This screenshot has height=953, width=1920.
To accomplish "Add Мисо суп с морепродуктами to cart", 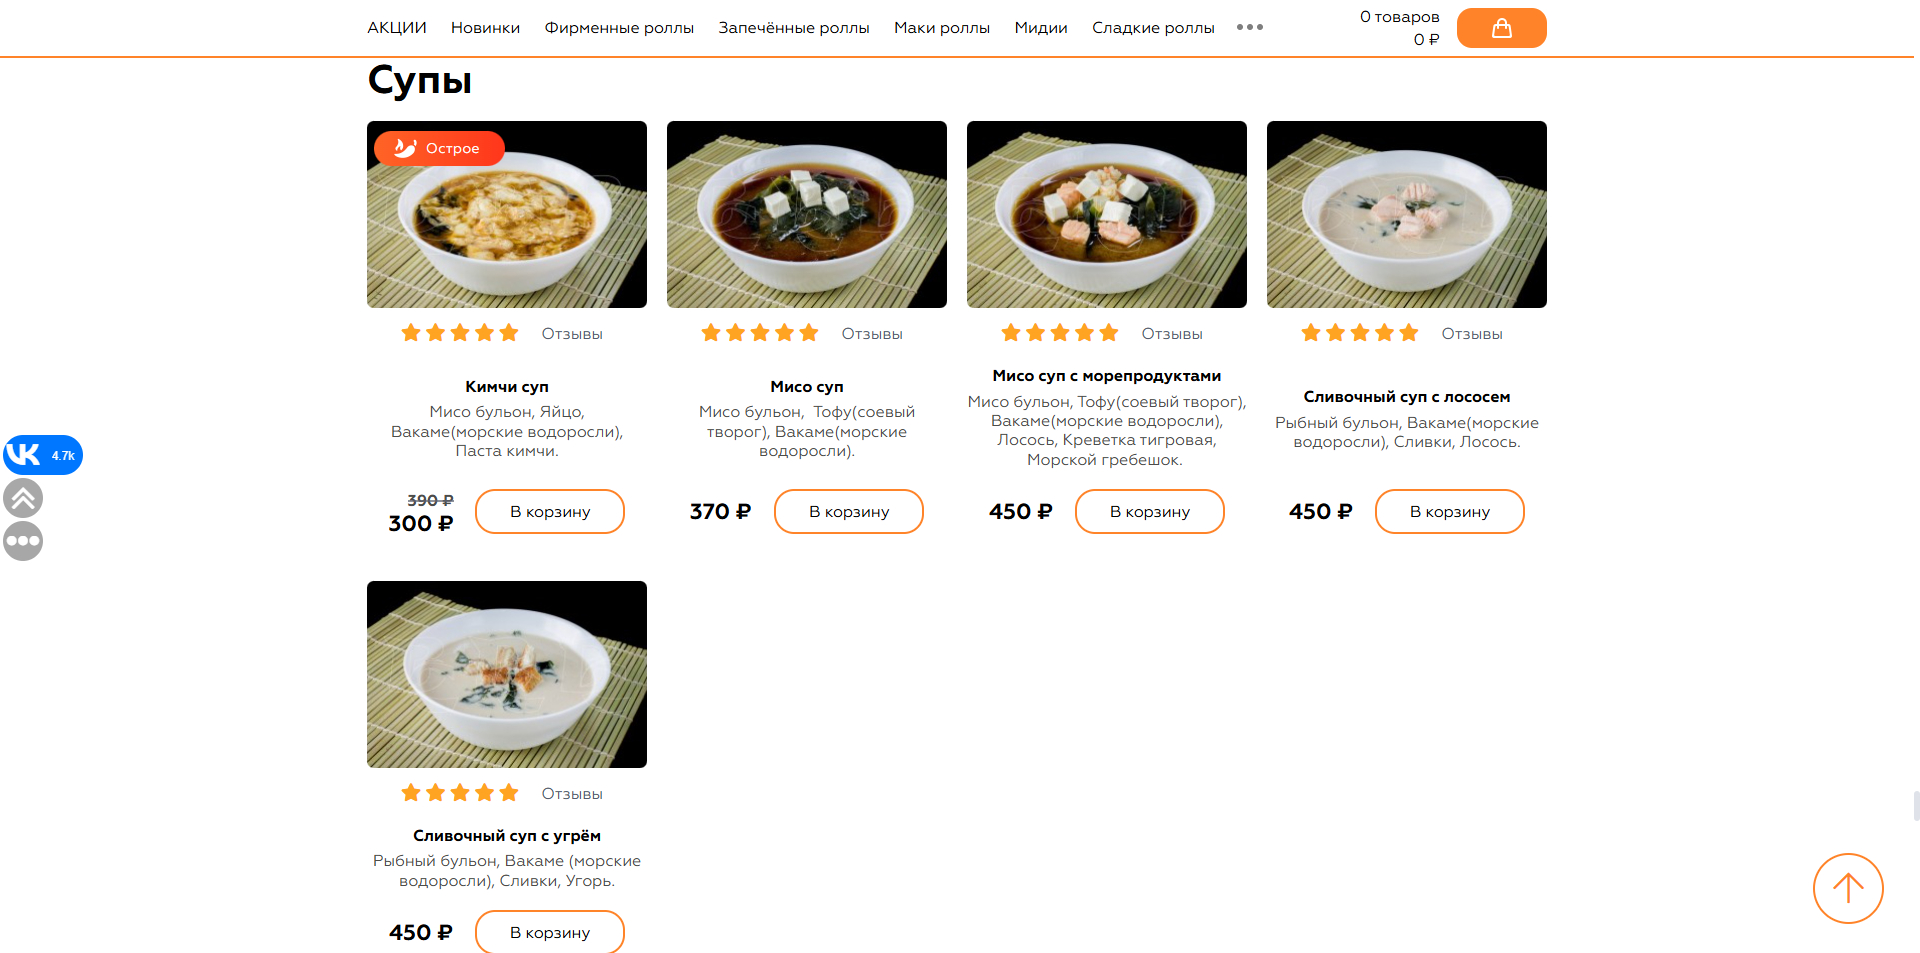I will 1150,512.
